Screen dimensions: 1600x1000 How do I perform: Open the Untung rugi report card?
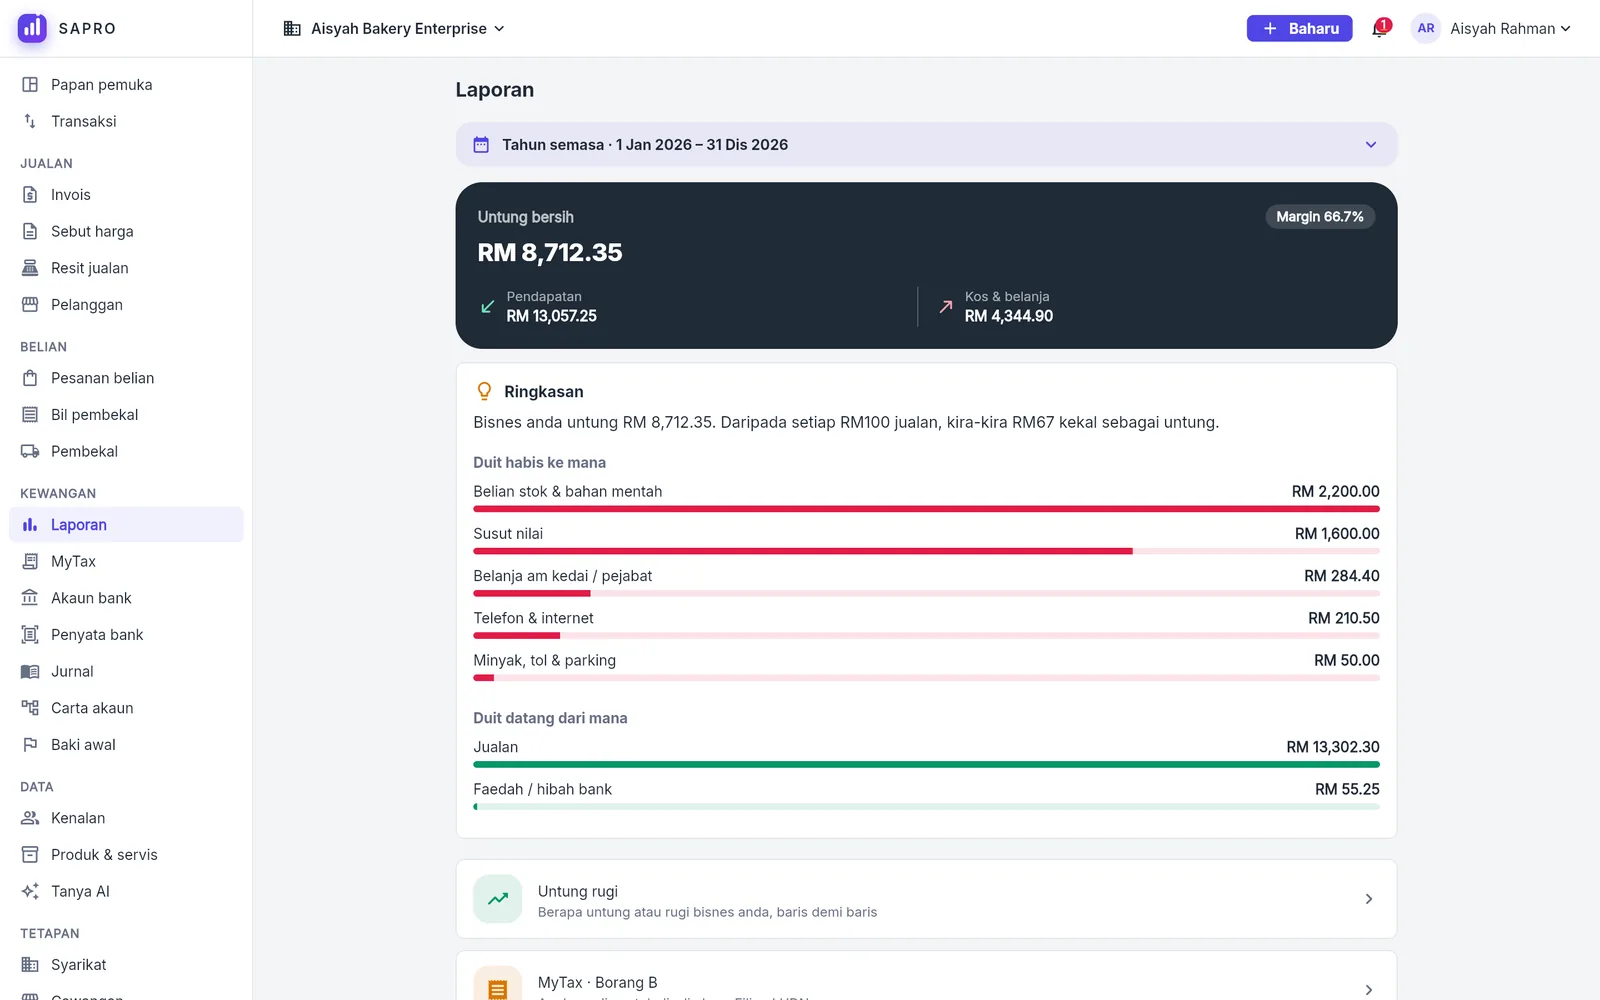click(926, 899)
